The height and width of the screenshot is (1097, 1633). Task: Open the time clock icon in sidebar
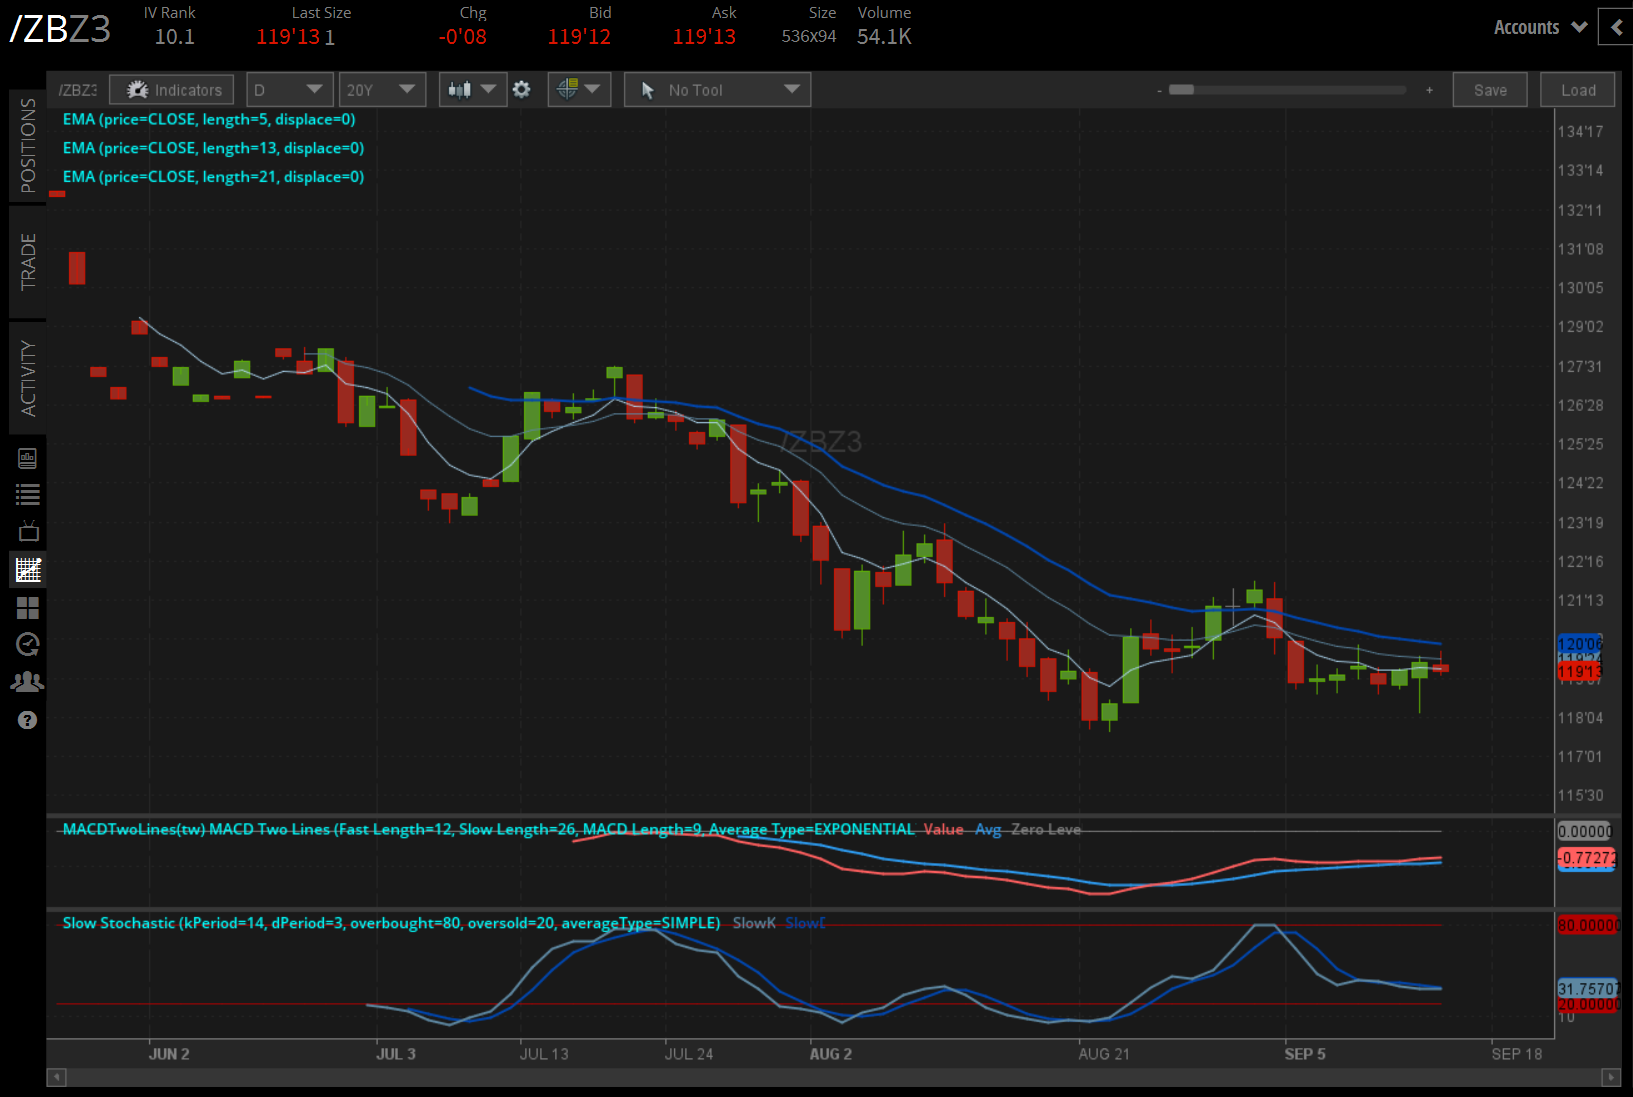[x=27, y=645]
